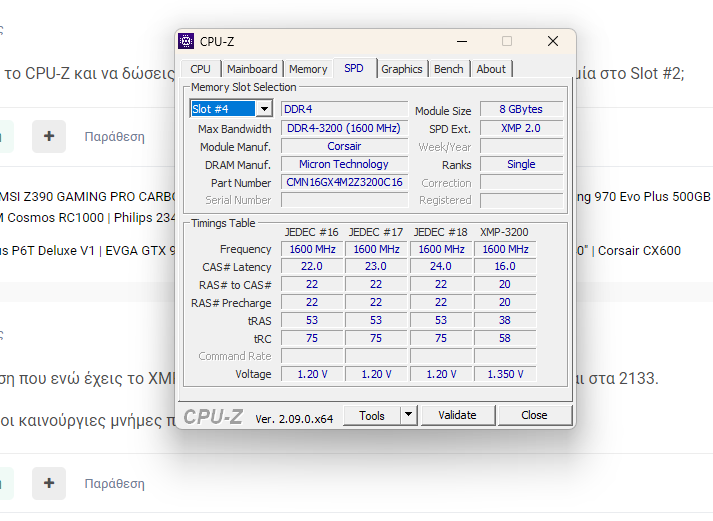Click the Ver. 2.09.0.x64 version text
Screen dimensions: 713x521
tap(294, 419)
